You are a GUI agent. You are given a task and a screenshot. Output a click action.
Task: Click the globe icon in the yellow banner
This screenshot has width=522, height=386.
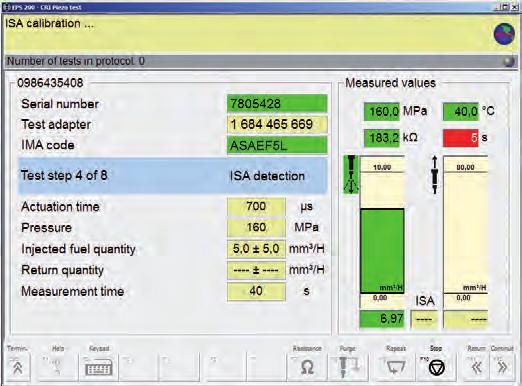[504, 34]
